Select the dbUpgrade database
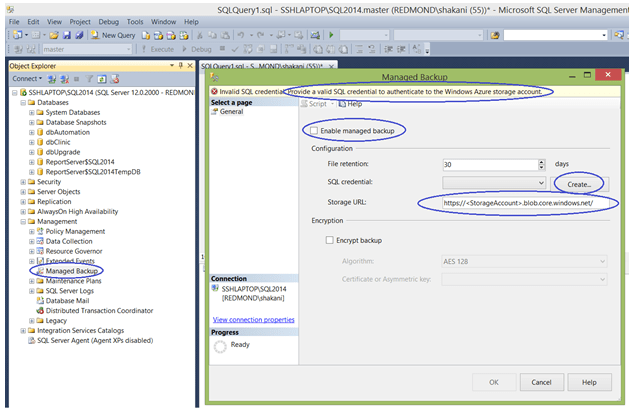635x416 pixels. [63, 152]
